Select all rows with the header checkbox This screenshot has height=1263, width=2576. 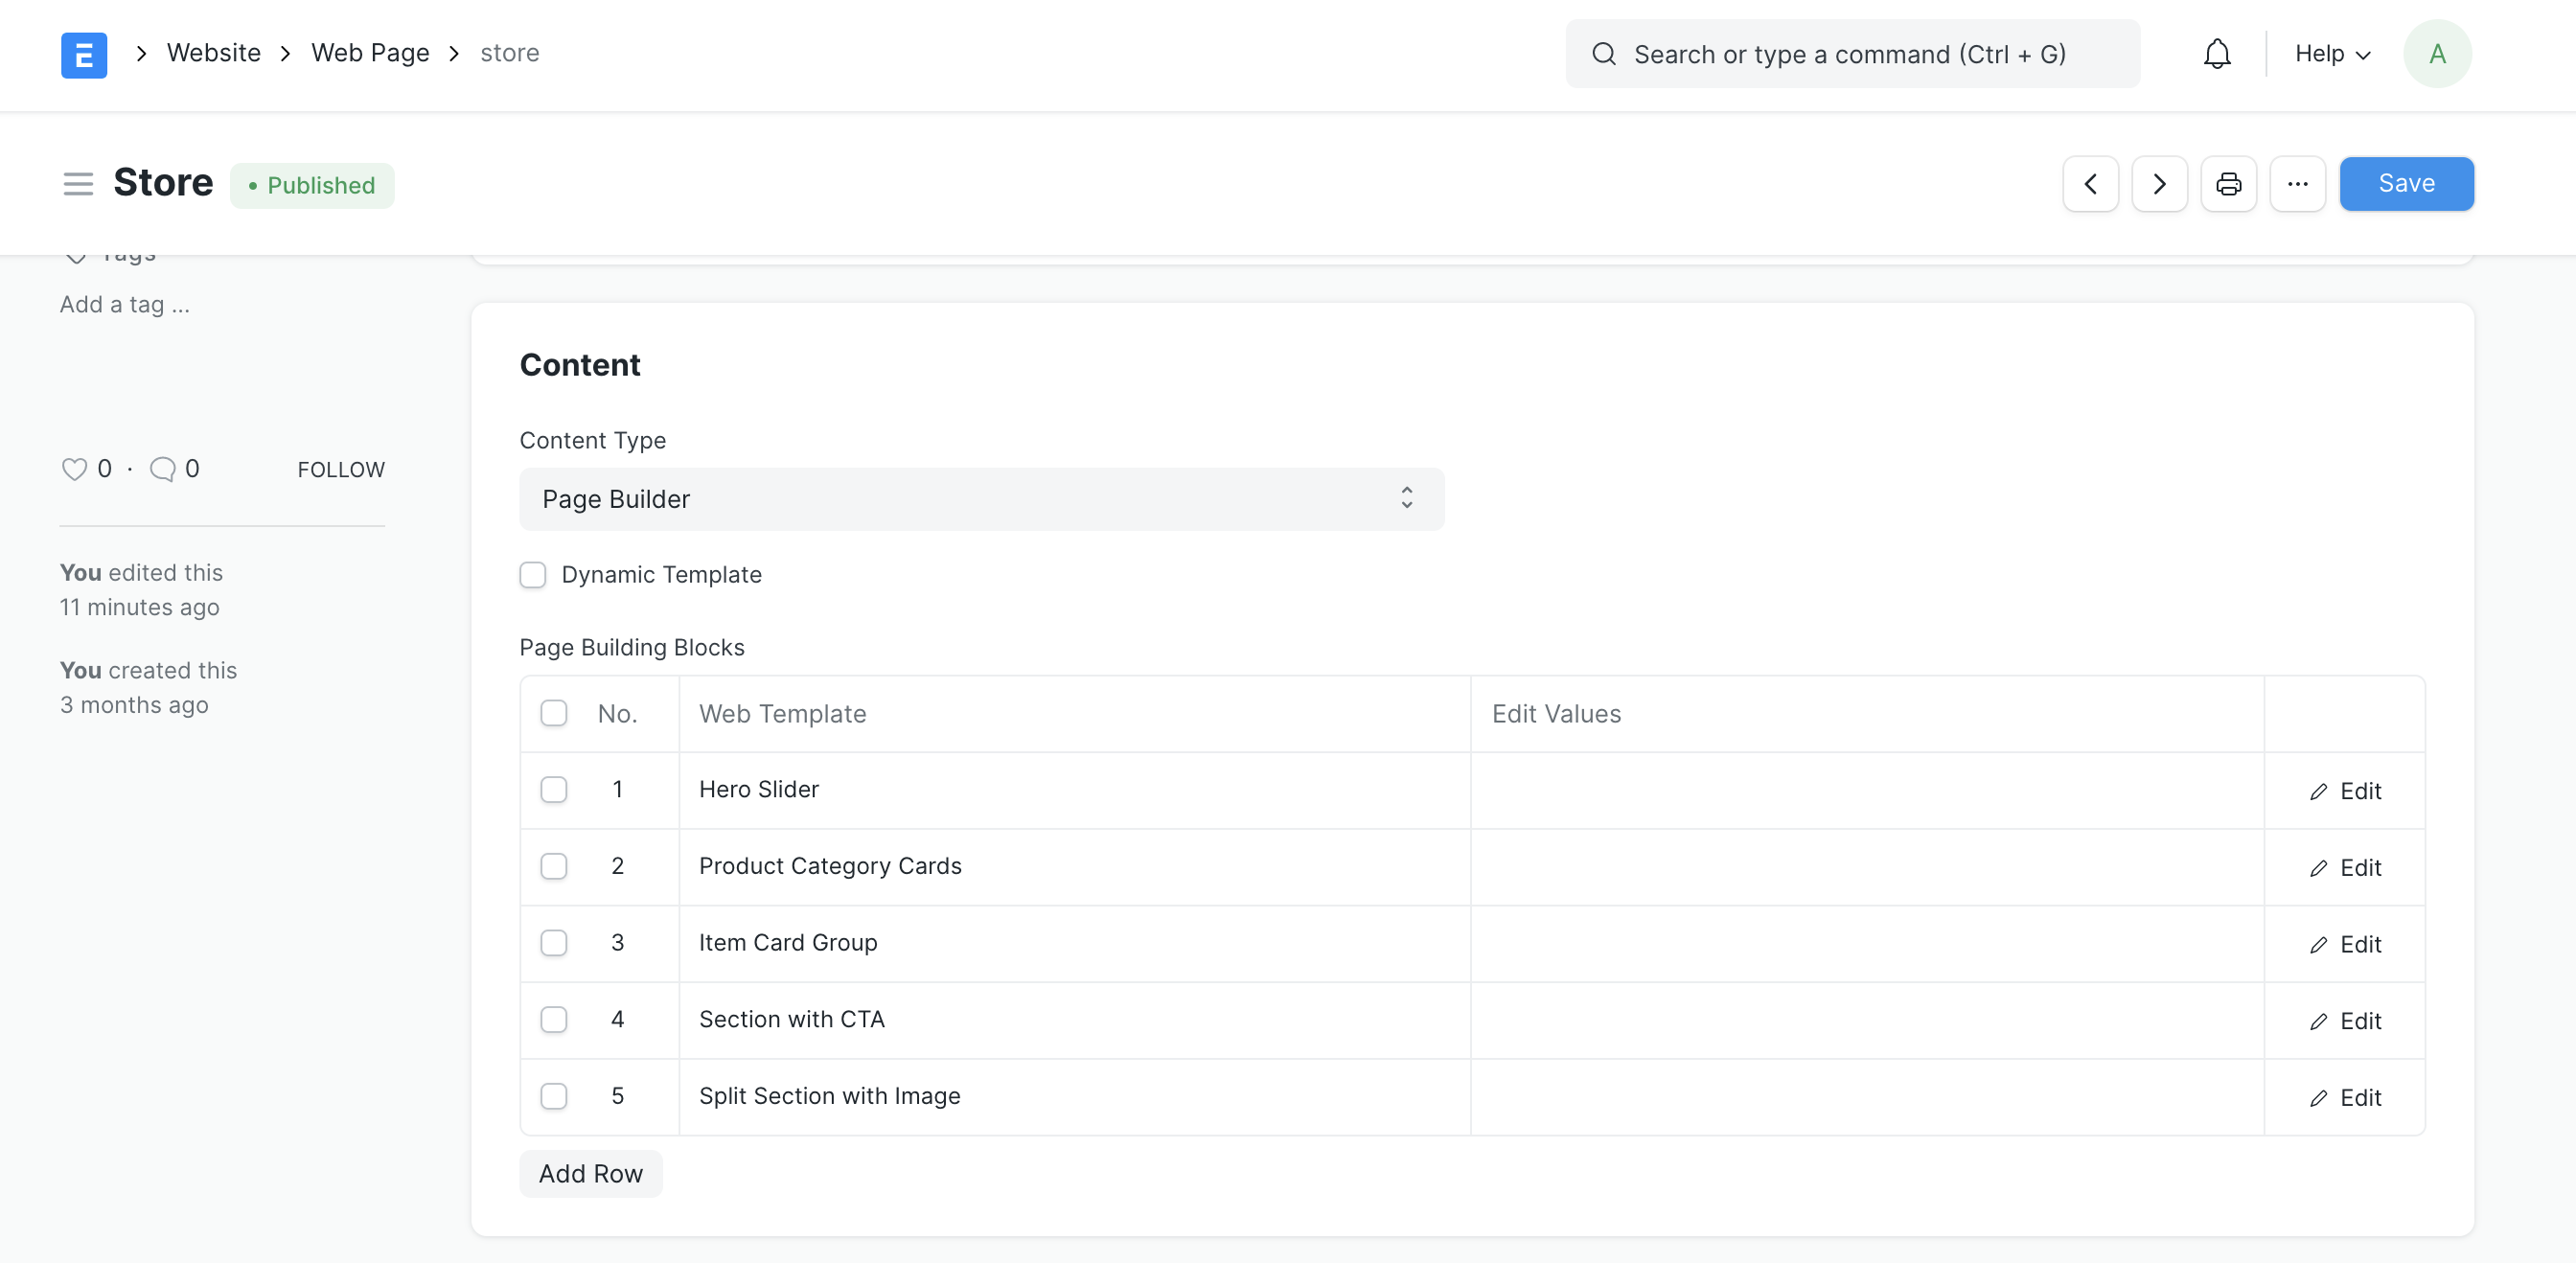[554, 713]
